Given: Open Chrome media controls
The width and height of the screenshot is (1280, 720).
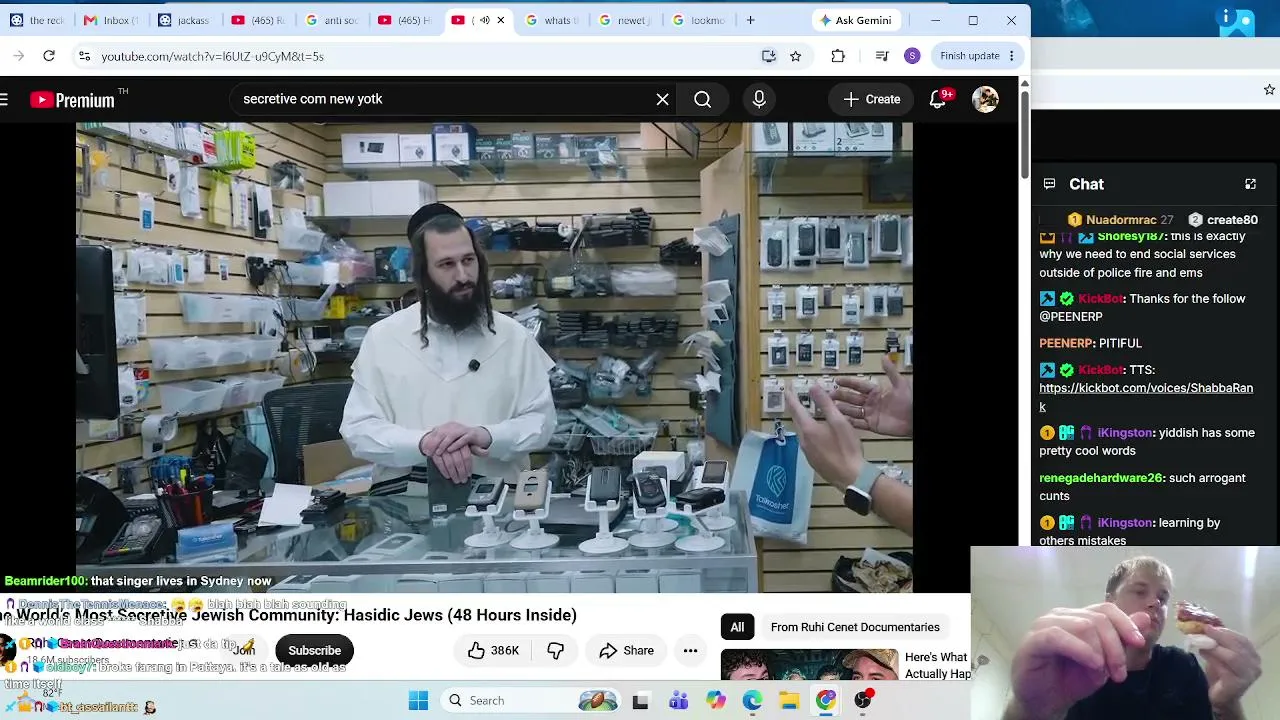Looking at the screenshot, I should (881, 56).
